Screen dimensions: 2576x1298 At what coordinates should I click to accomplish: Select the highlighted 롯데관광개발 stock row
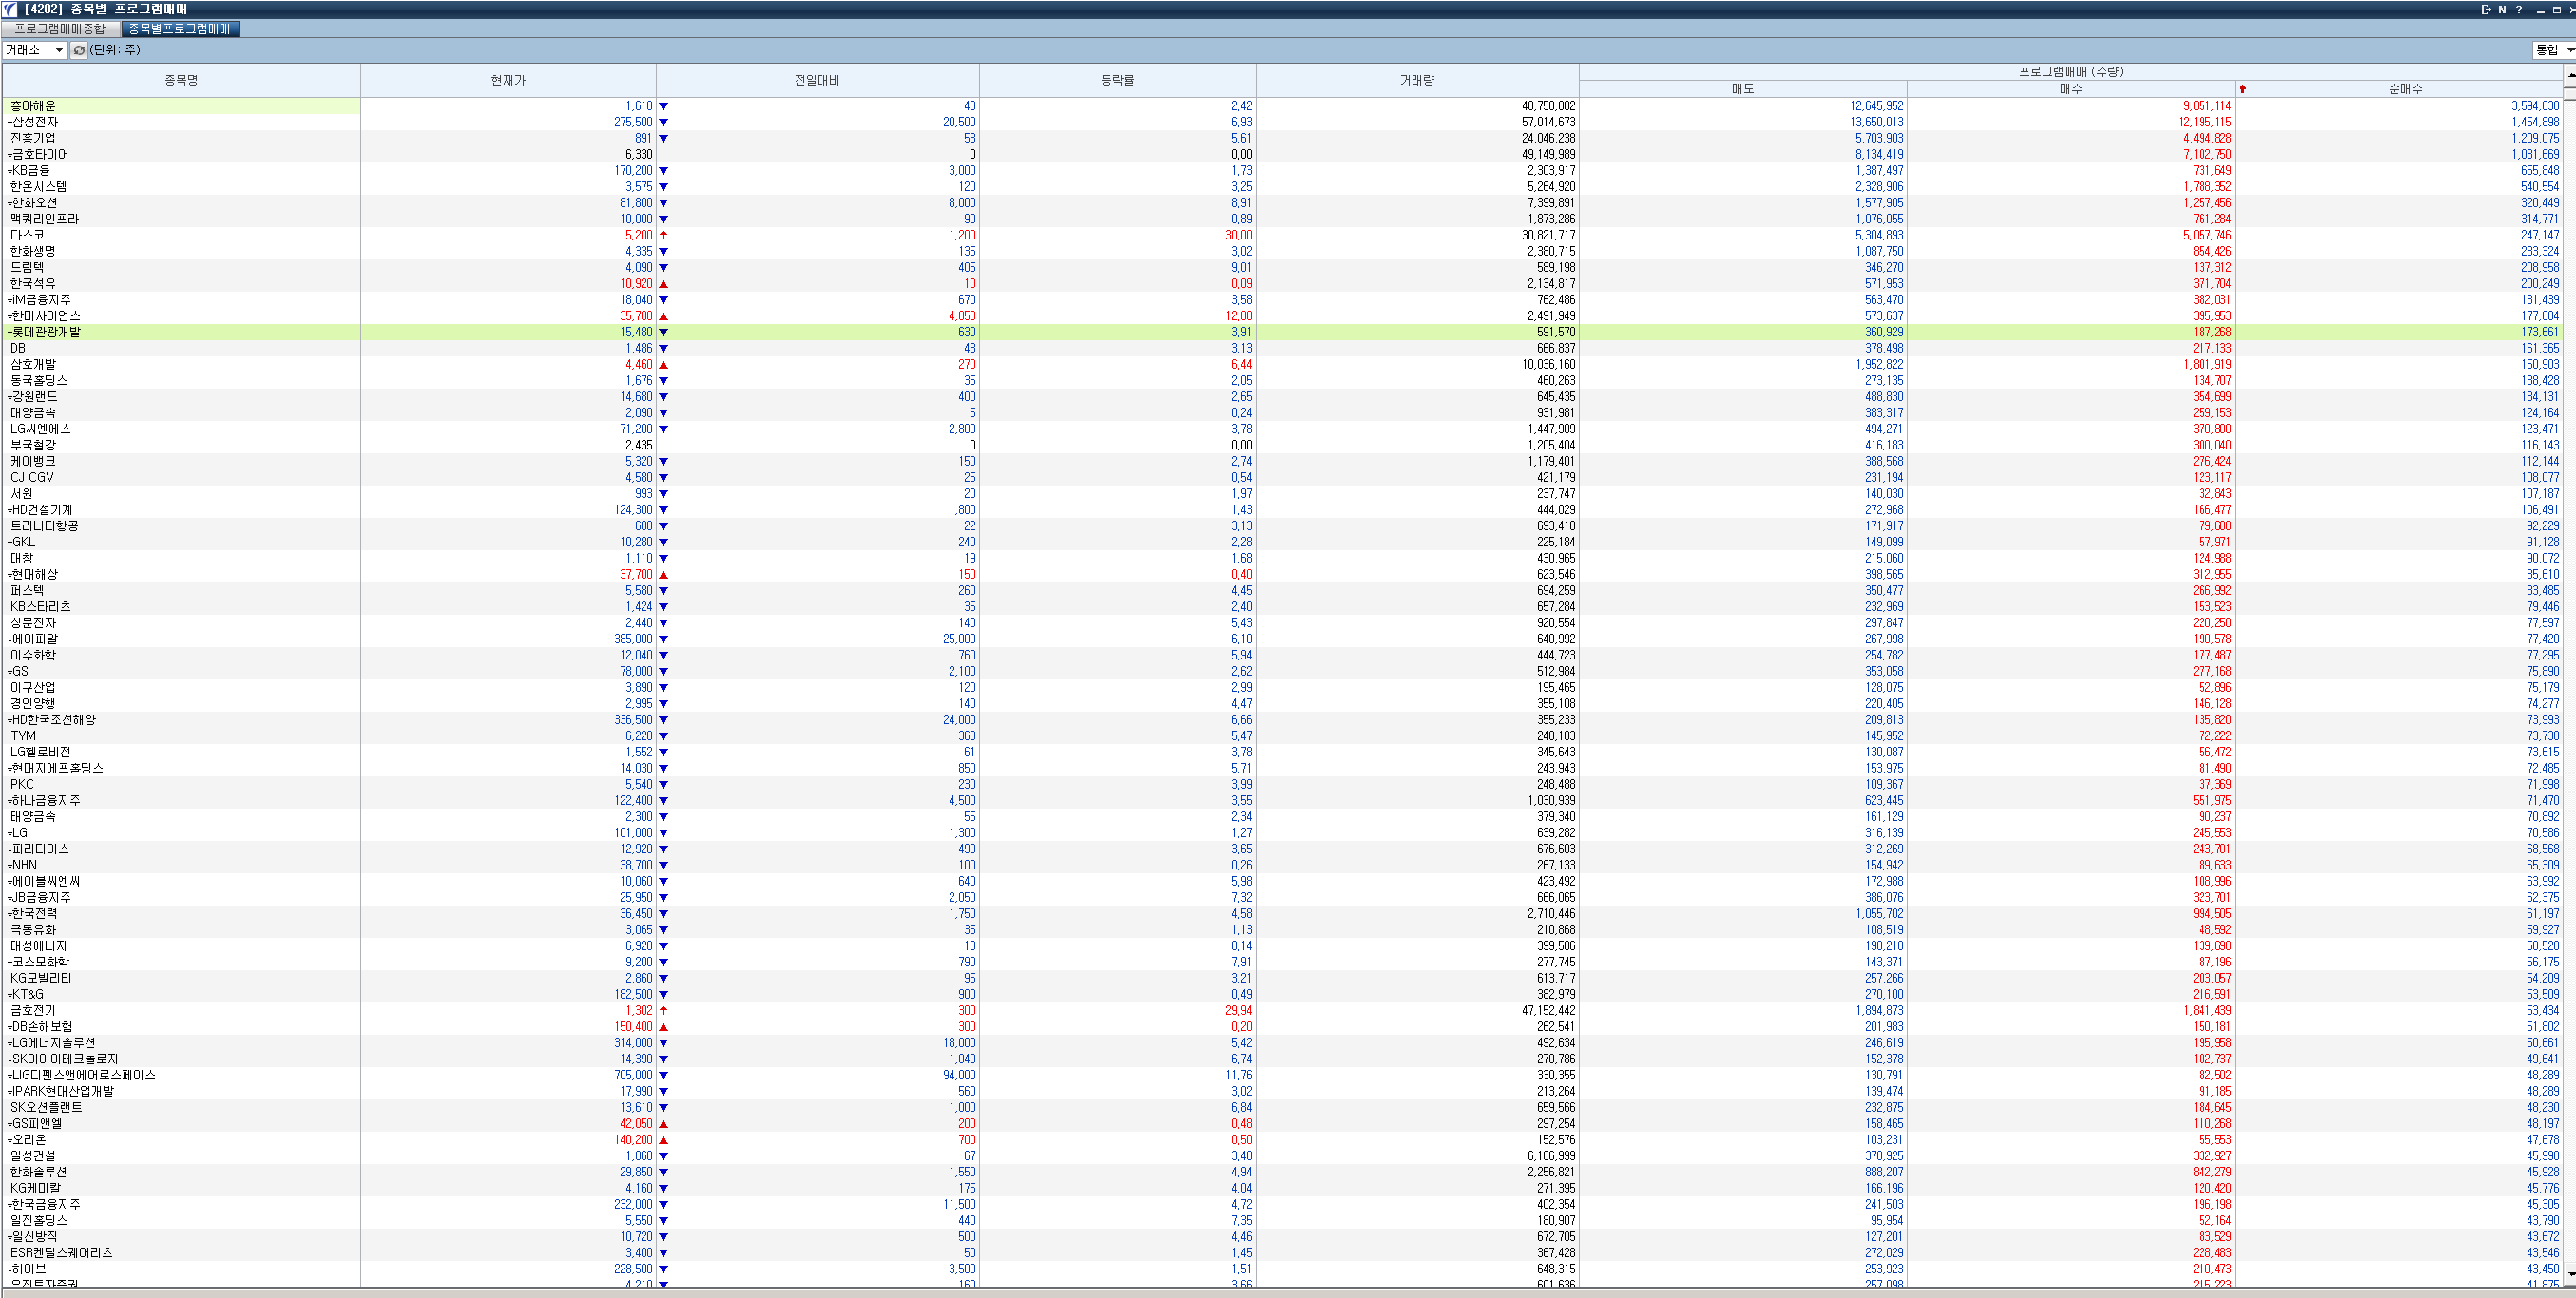[1282, 332]
